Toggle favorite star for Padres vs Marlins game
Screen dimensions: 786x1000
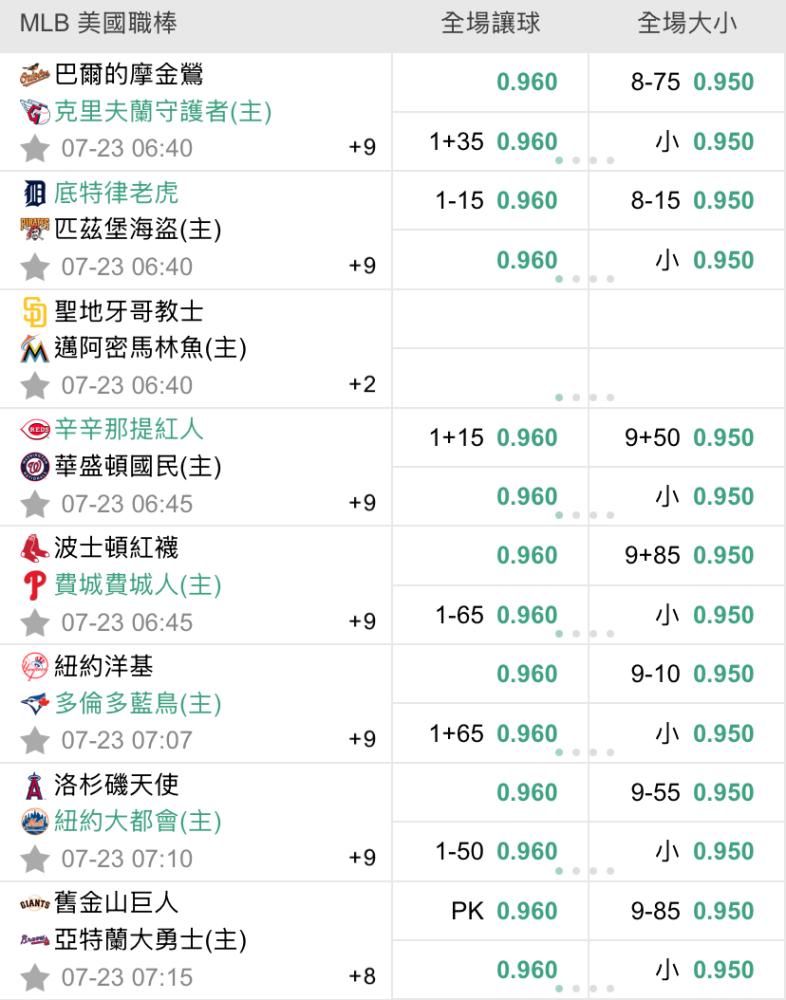pos(35,386)
